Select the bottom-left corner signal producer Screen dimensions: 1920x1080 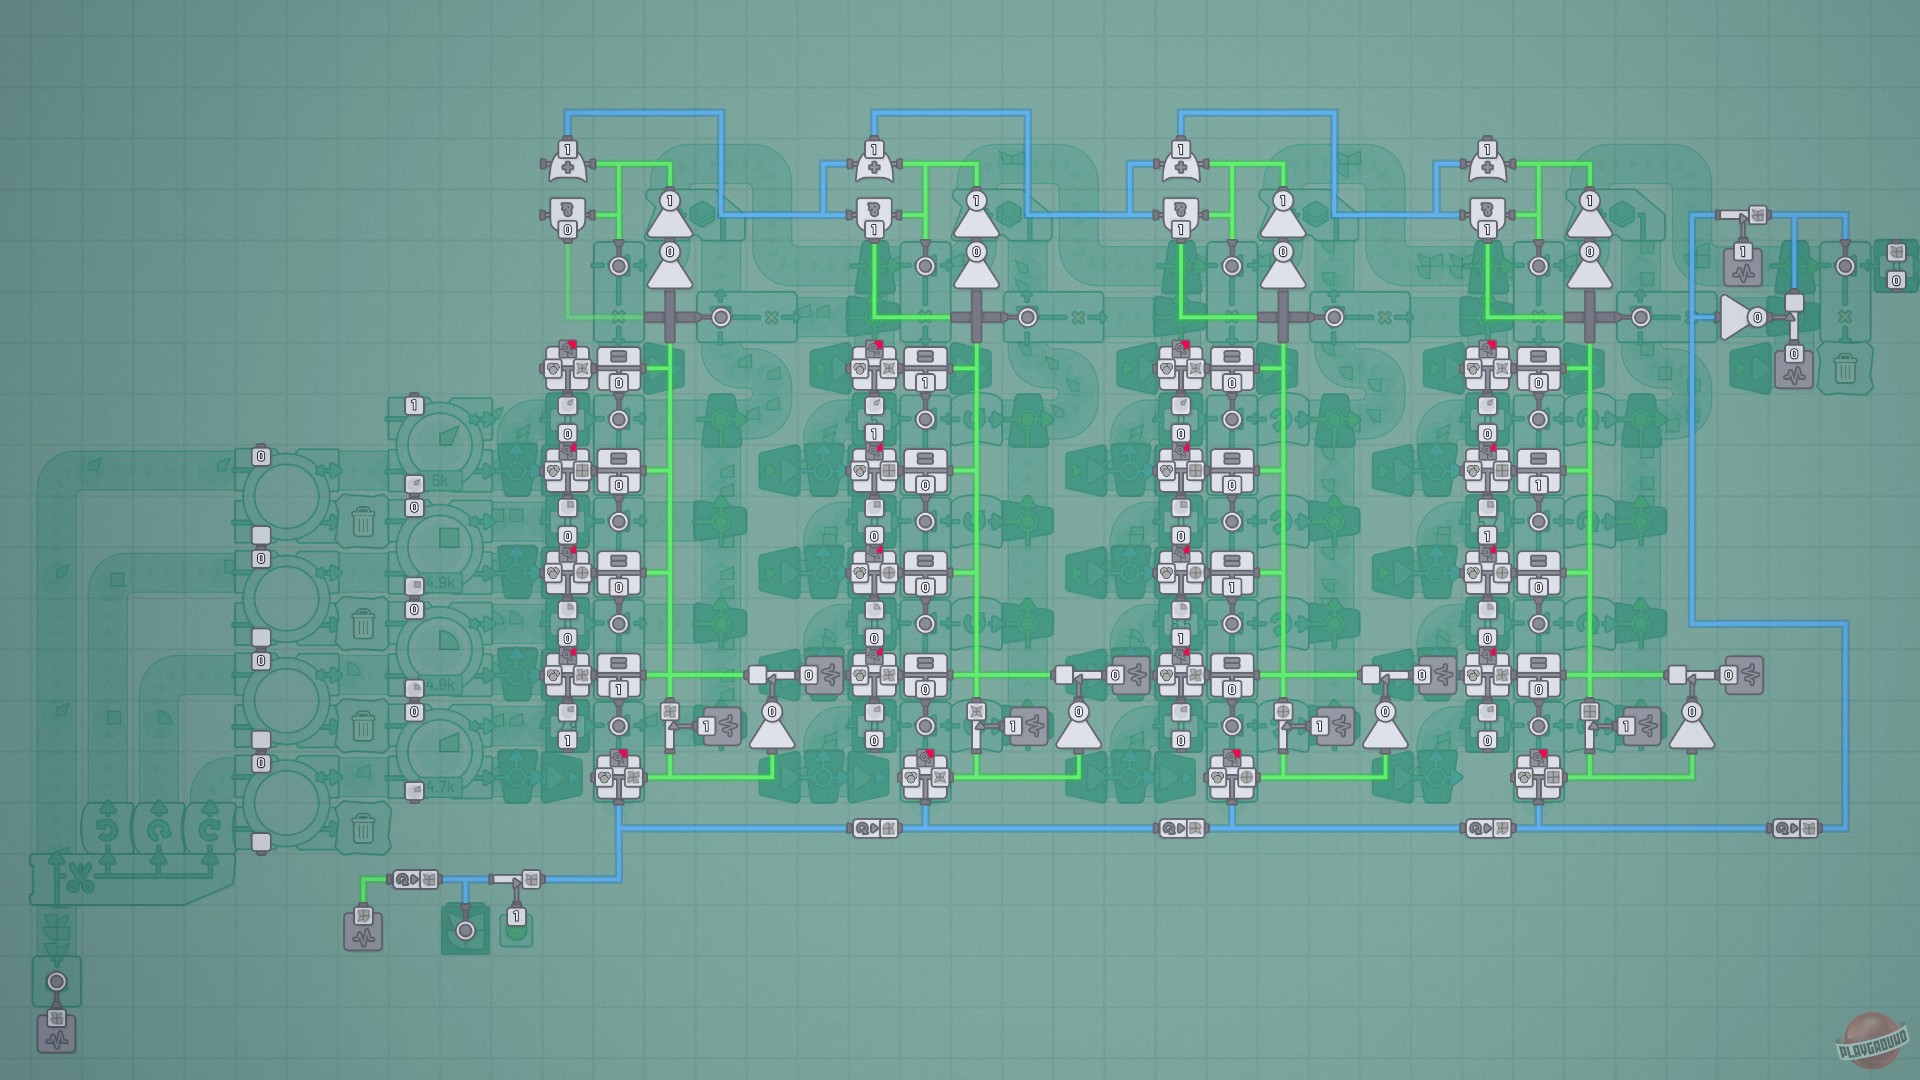57,1031
